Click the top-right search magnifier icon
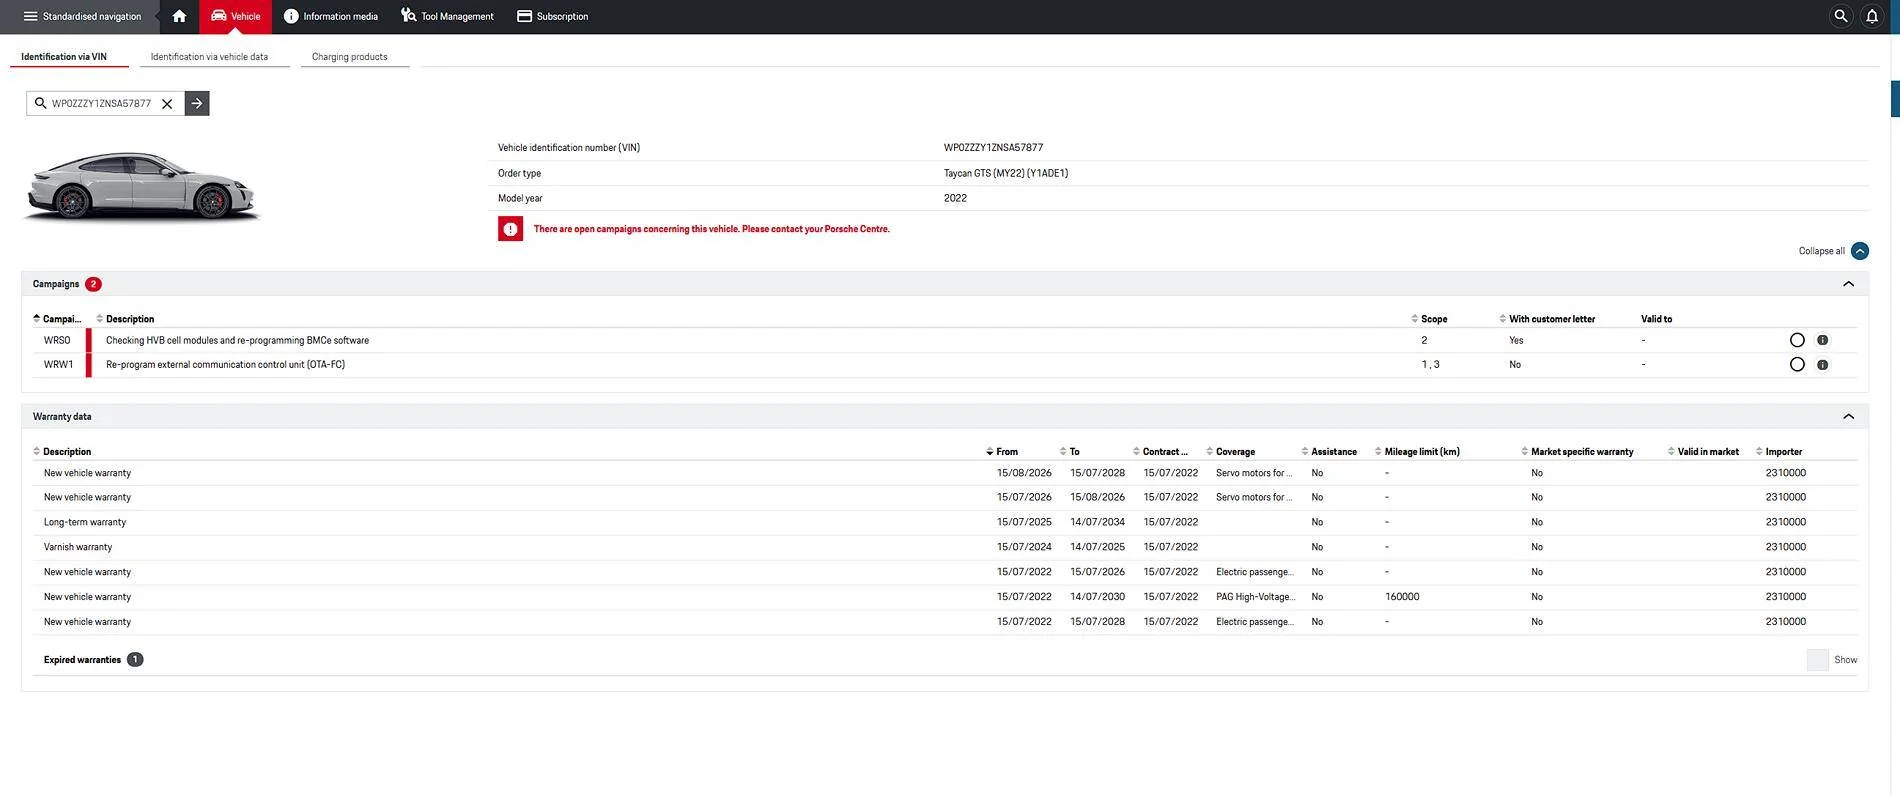1900x795 pixels. 1840,16
